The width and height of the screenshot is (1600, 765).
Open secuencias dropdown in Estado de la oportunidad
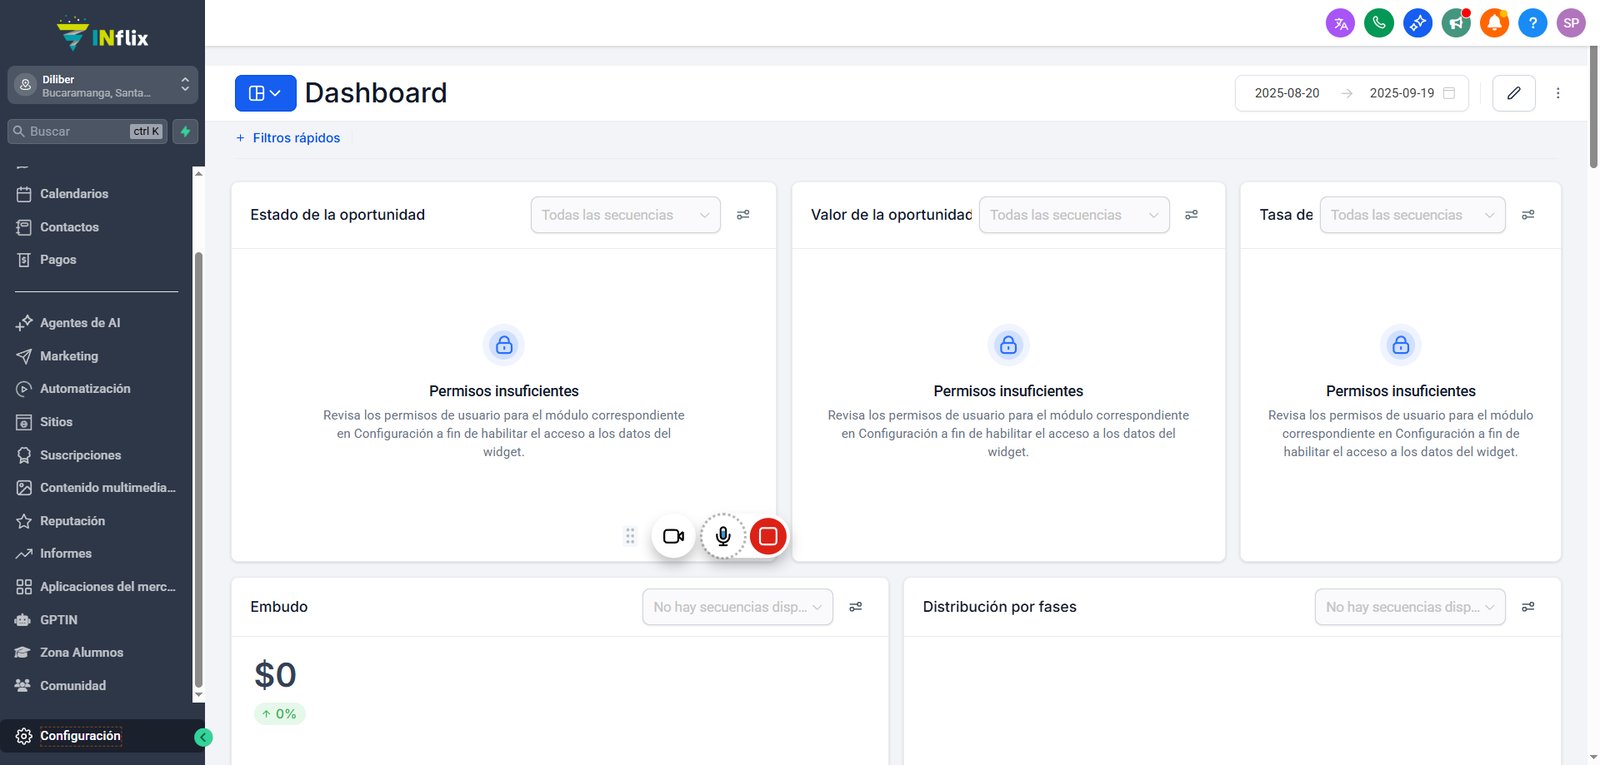click(x=625, y=215)
